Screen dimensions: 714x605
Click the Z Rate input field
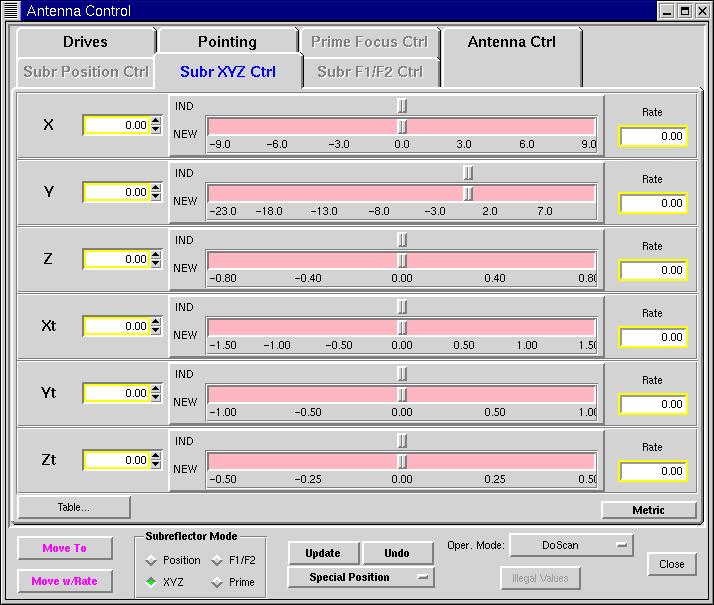point(653,270)
